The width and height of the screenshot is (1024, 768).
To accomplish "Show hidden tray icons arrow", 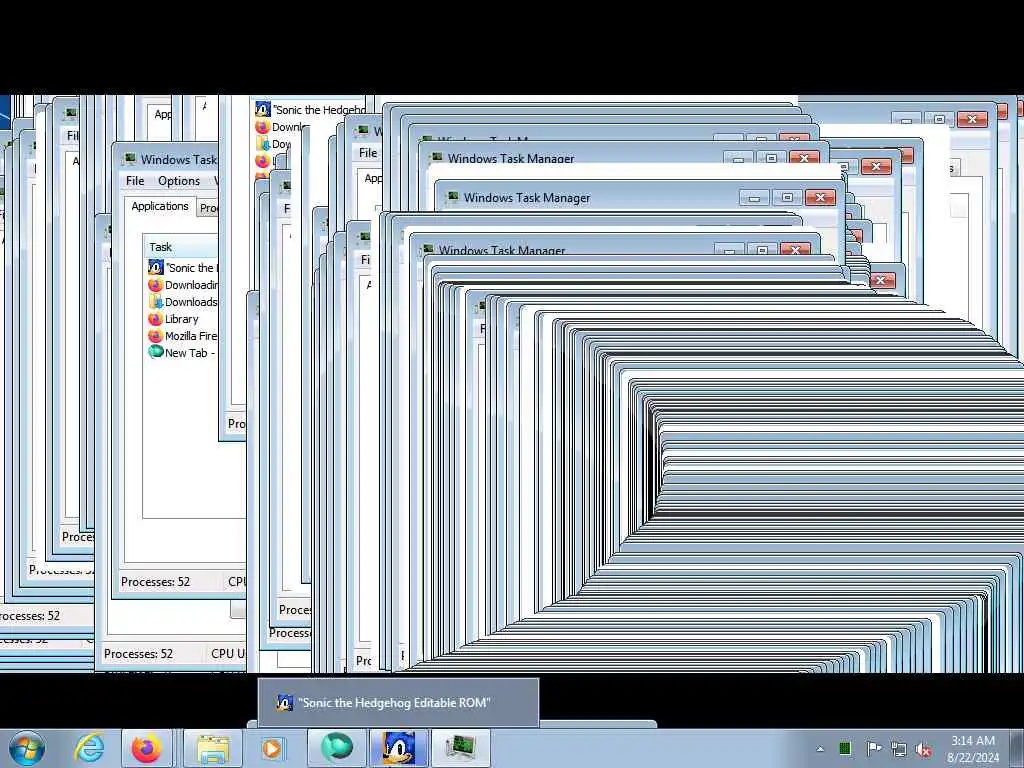I will [x=820, y=749].
